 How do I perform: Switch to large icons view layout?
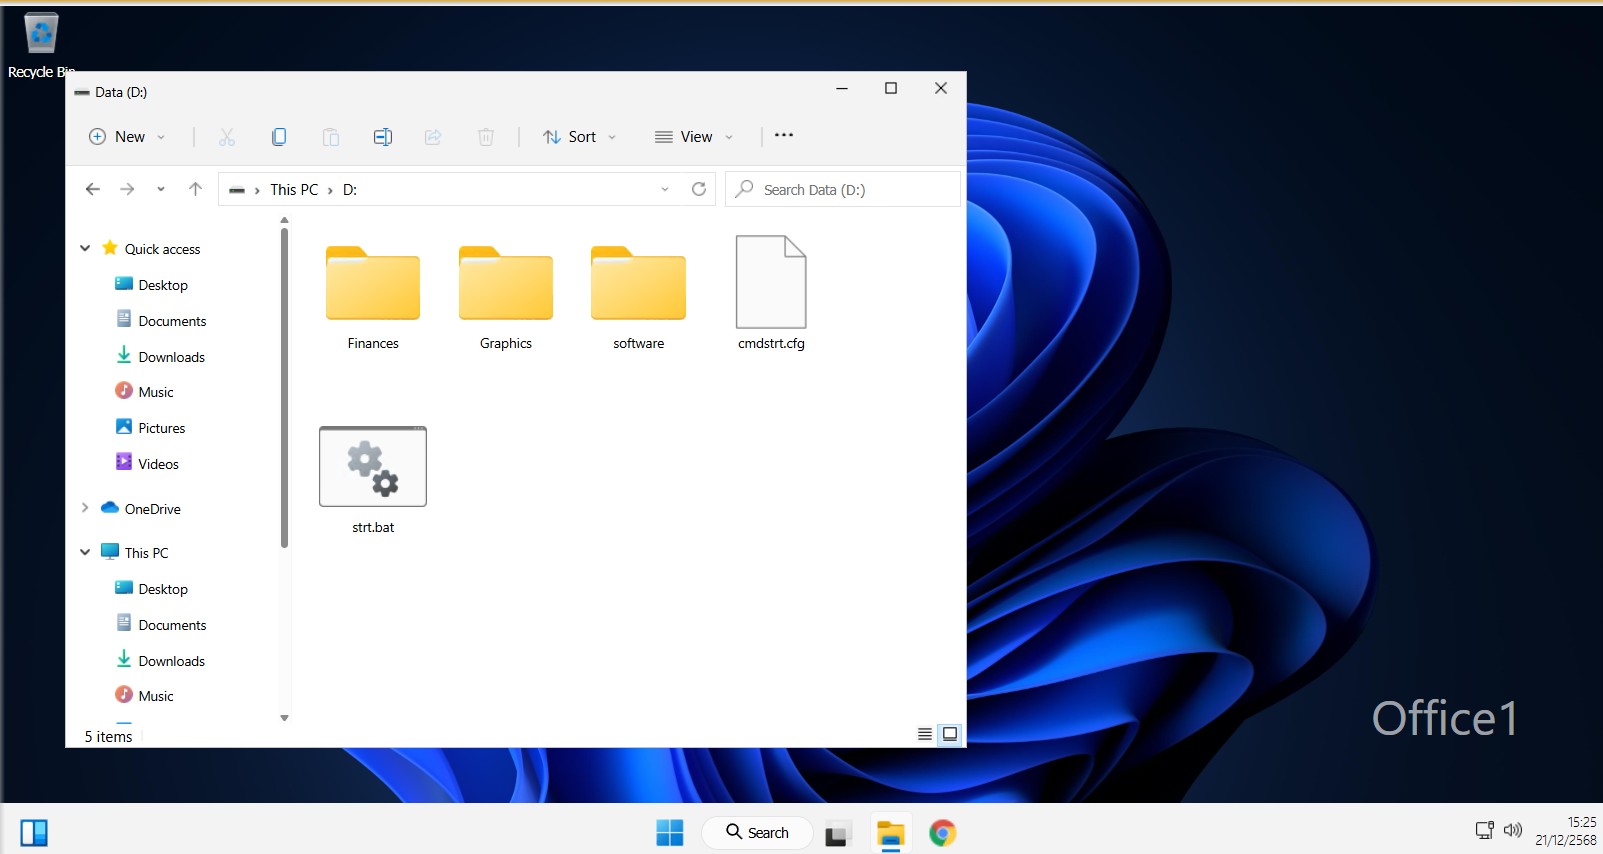(x=950, y=734)
